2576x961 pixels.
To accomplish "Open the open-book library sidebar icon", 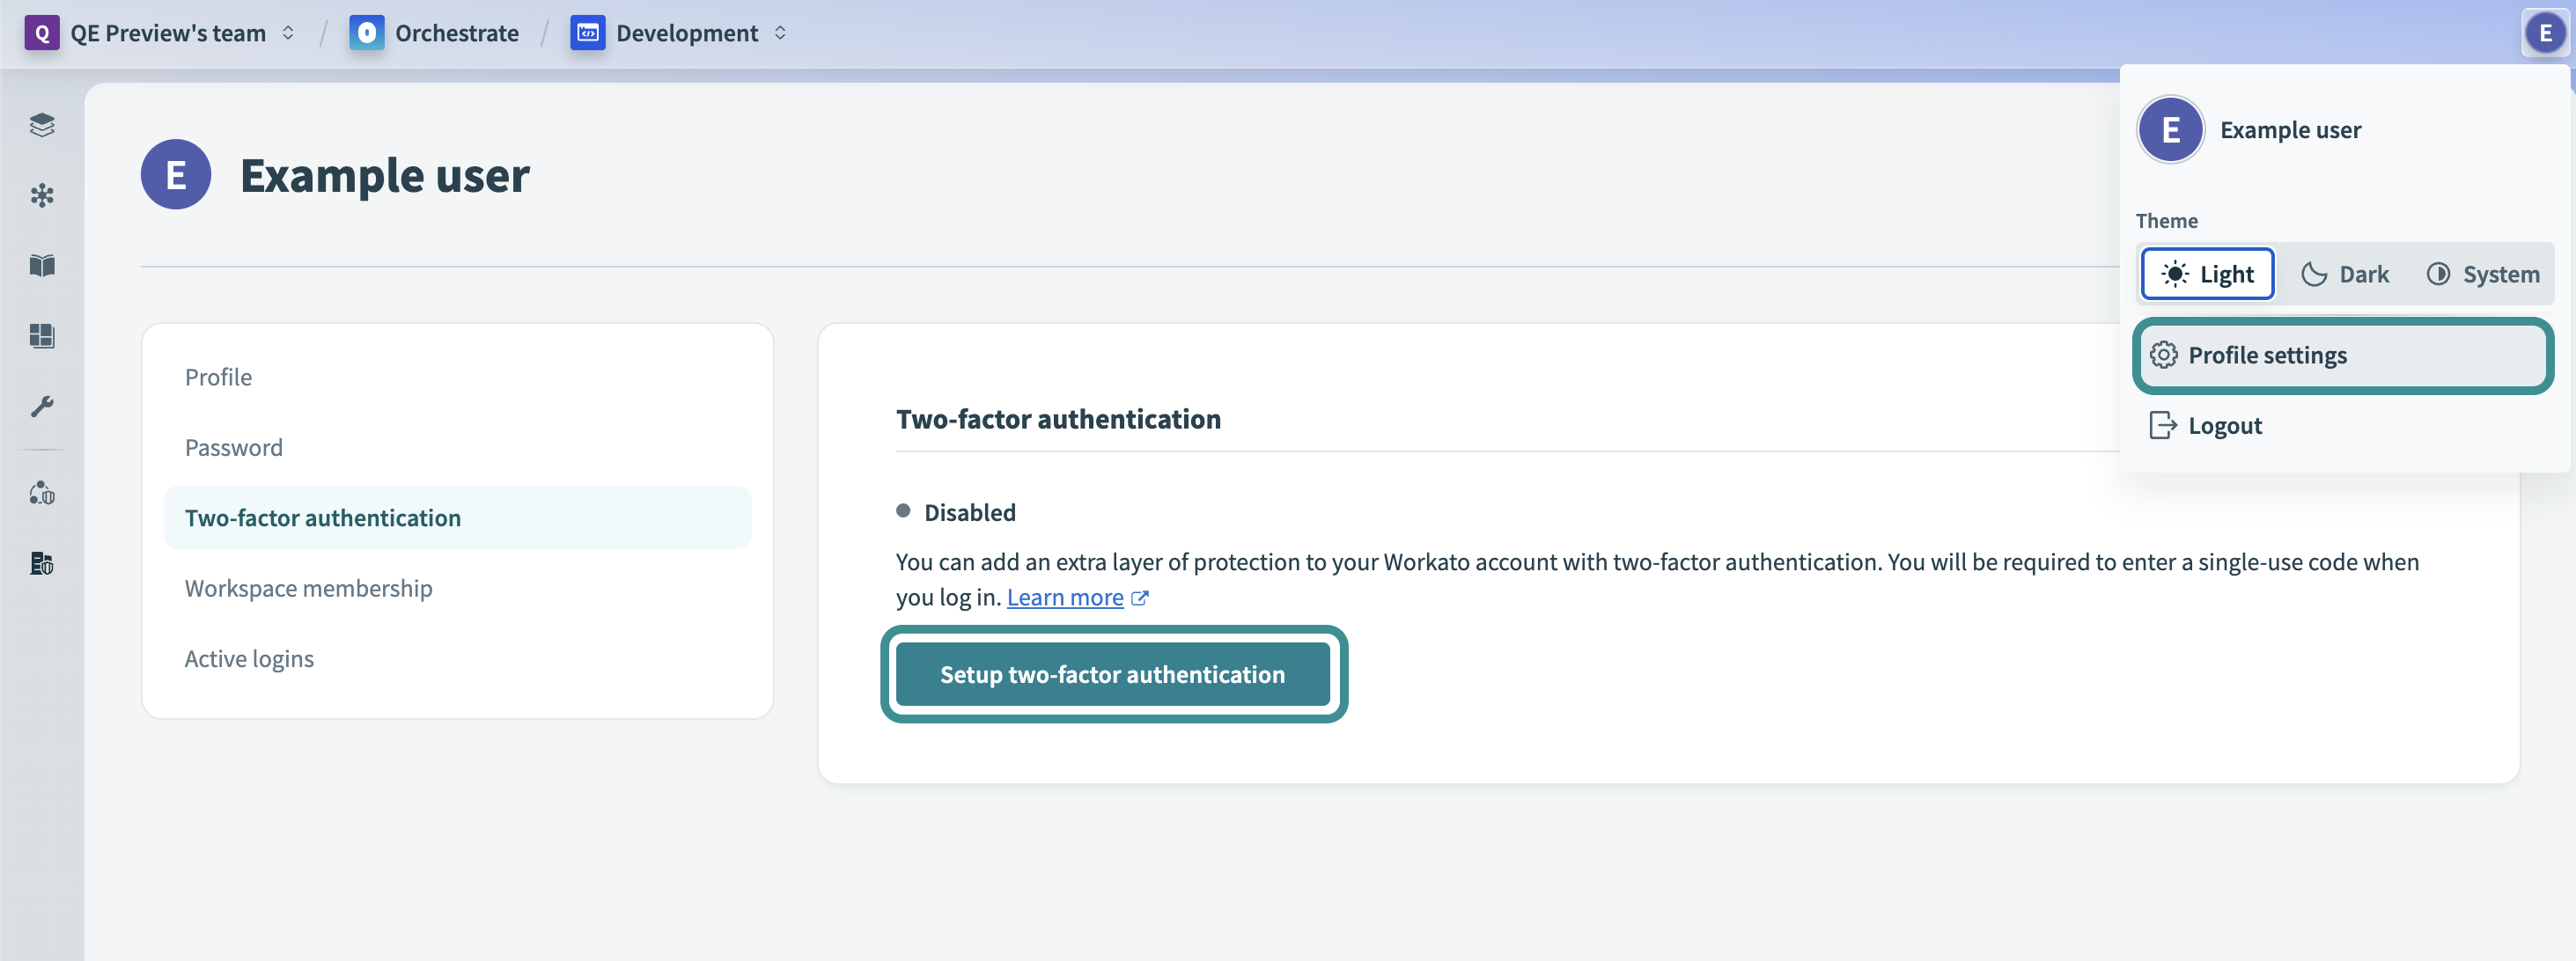I will (x=42, y=265).
